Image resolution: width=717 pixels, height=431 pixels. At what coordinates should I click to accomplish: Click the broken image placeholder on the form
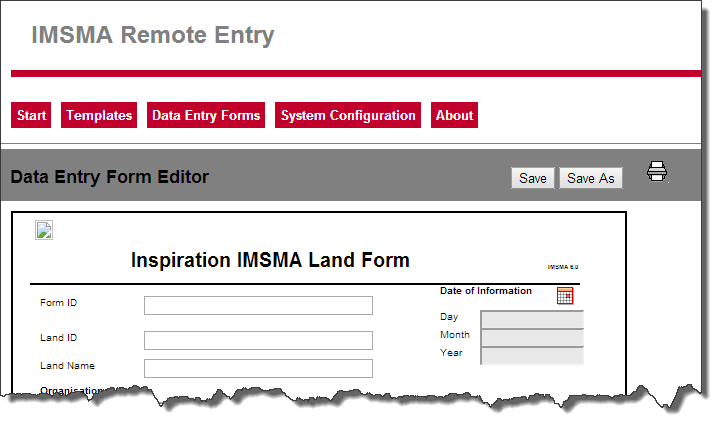coord(44,231)
